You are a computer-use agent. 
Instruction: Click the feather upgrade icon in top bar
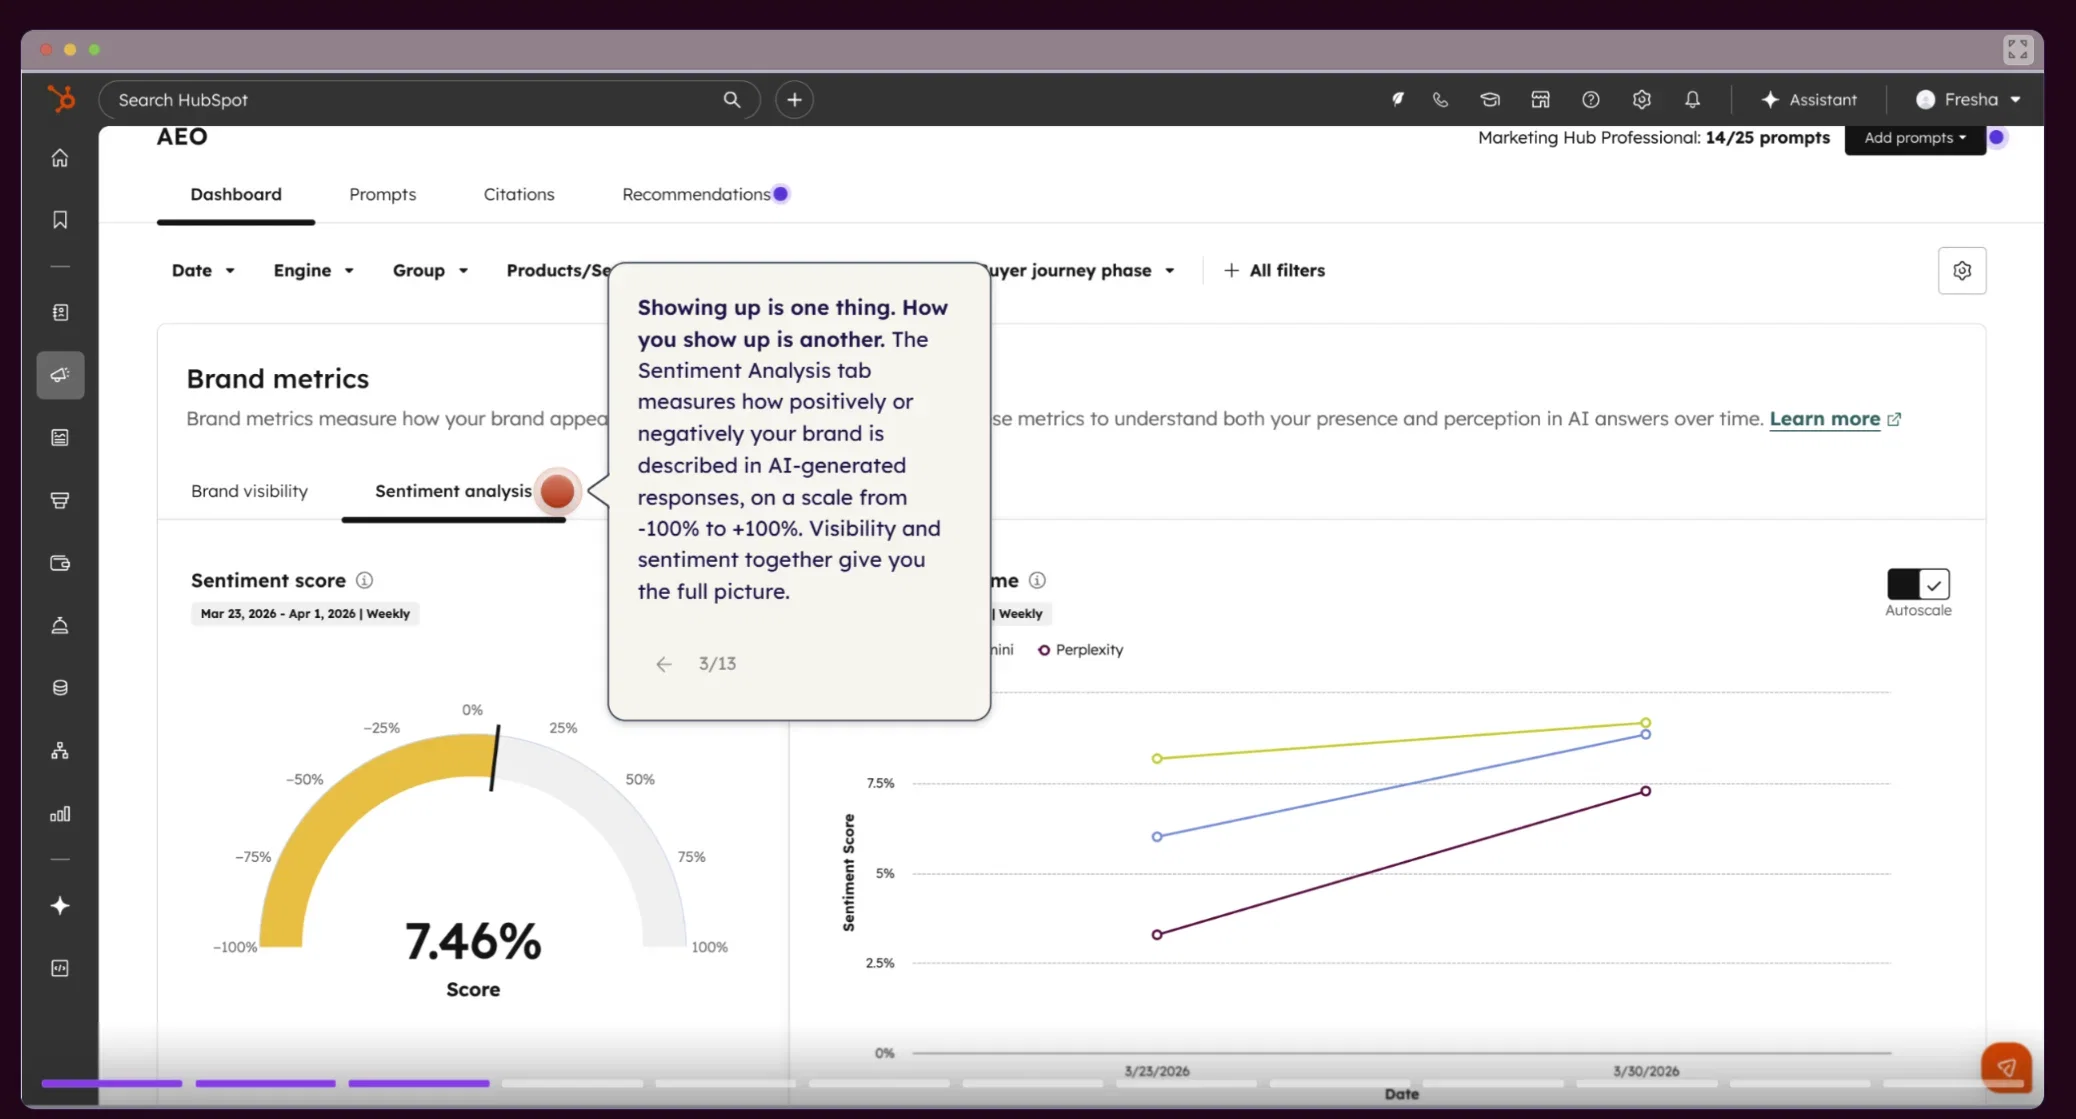[x=1398, y=100]
